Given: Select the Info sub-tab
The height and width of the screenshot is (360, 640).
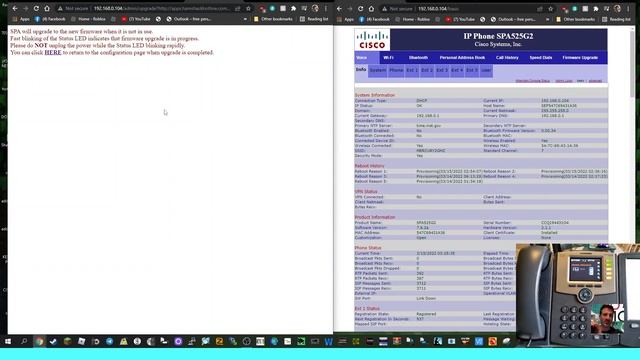Looking at the screenshot, I should point(361,70).
